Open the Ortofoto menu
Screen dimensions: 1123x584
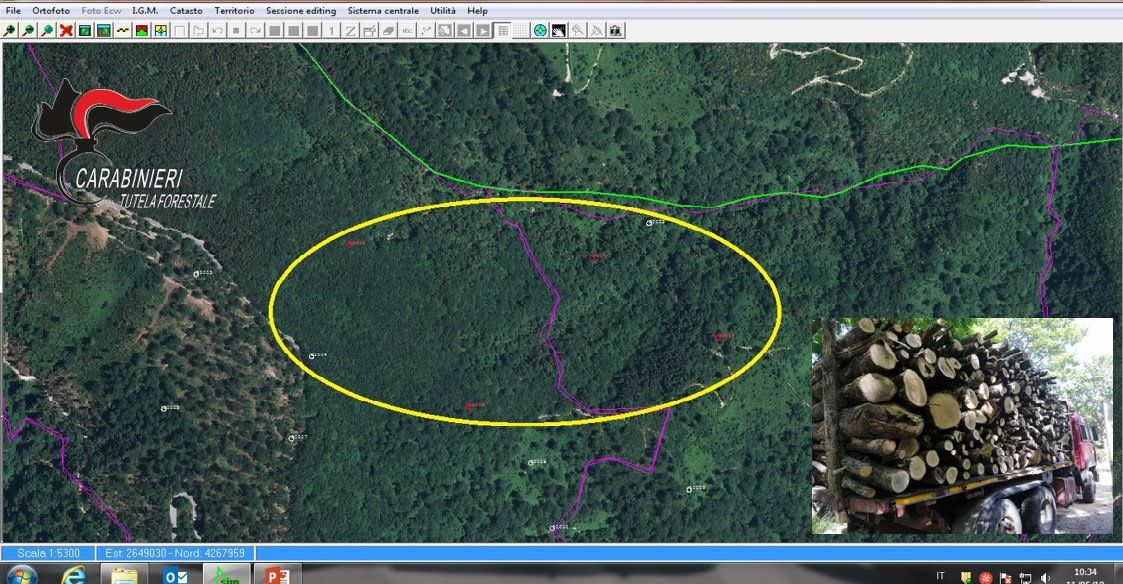[x=51, y=10]
